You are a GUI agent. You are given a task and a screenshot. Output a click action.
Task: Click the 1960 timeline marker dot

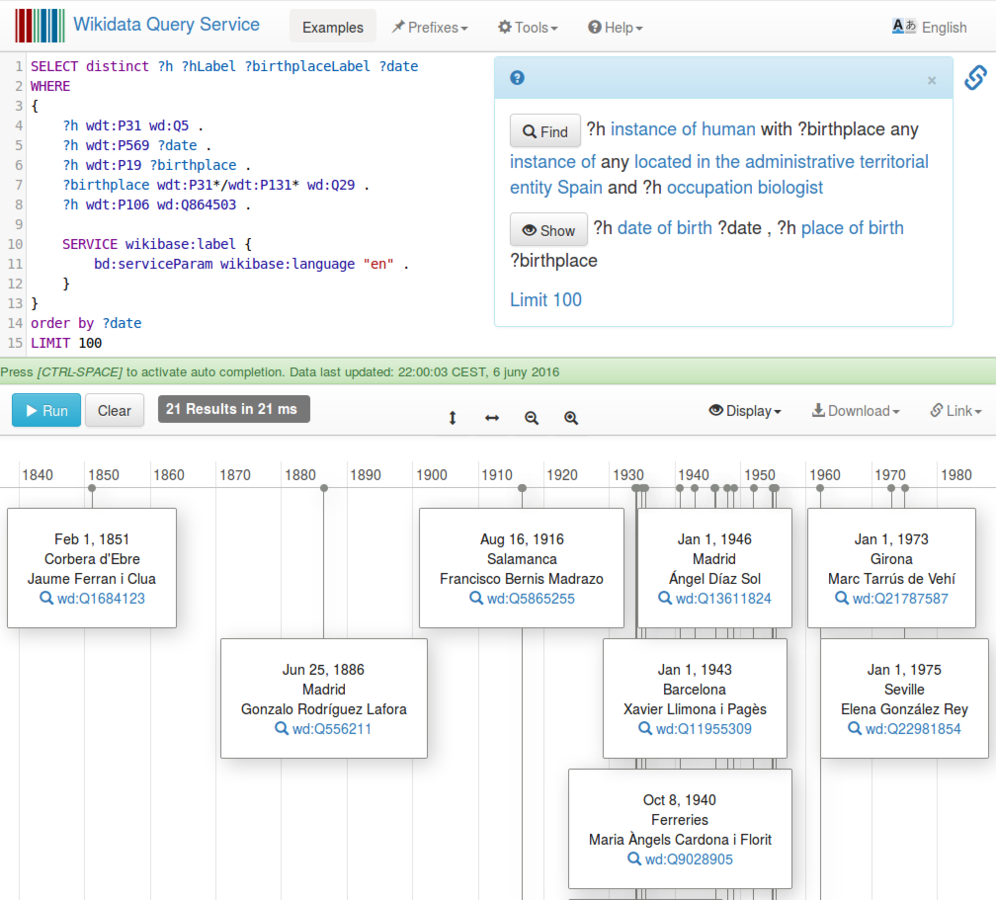820,488
